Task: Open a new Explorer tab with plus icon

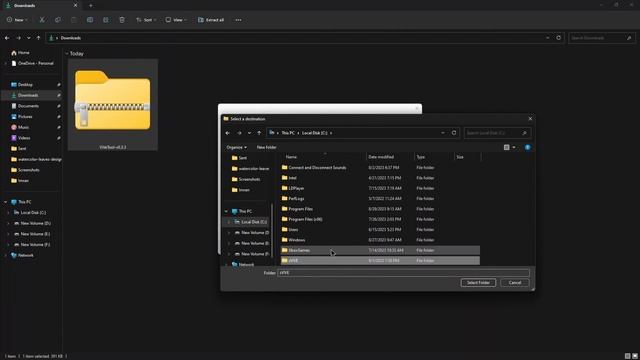Action: click(x=91, y=6)
